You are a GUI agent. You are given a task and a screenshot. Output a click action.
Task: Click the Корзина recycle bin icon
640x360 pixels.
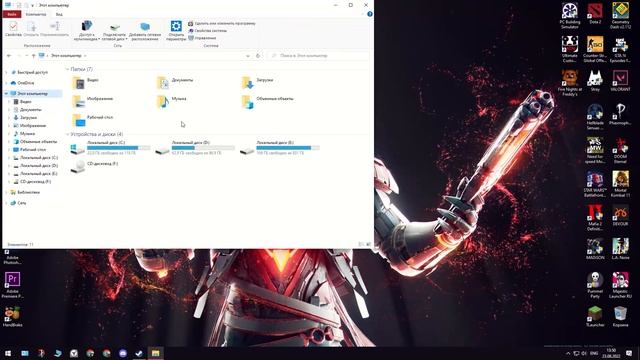pos(620,317)
